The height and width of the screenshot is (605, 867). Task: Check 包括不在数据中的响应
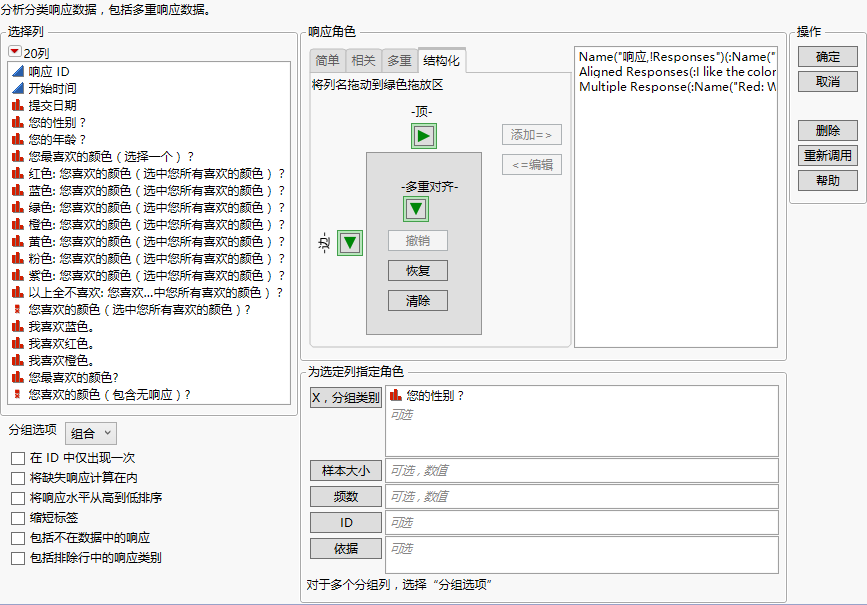pyautogui.click(x=18, y=538)
